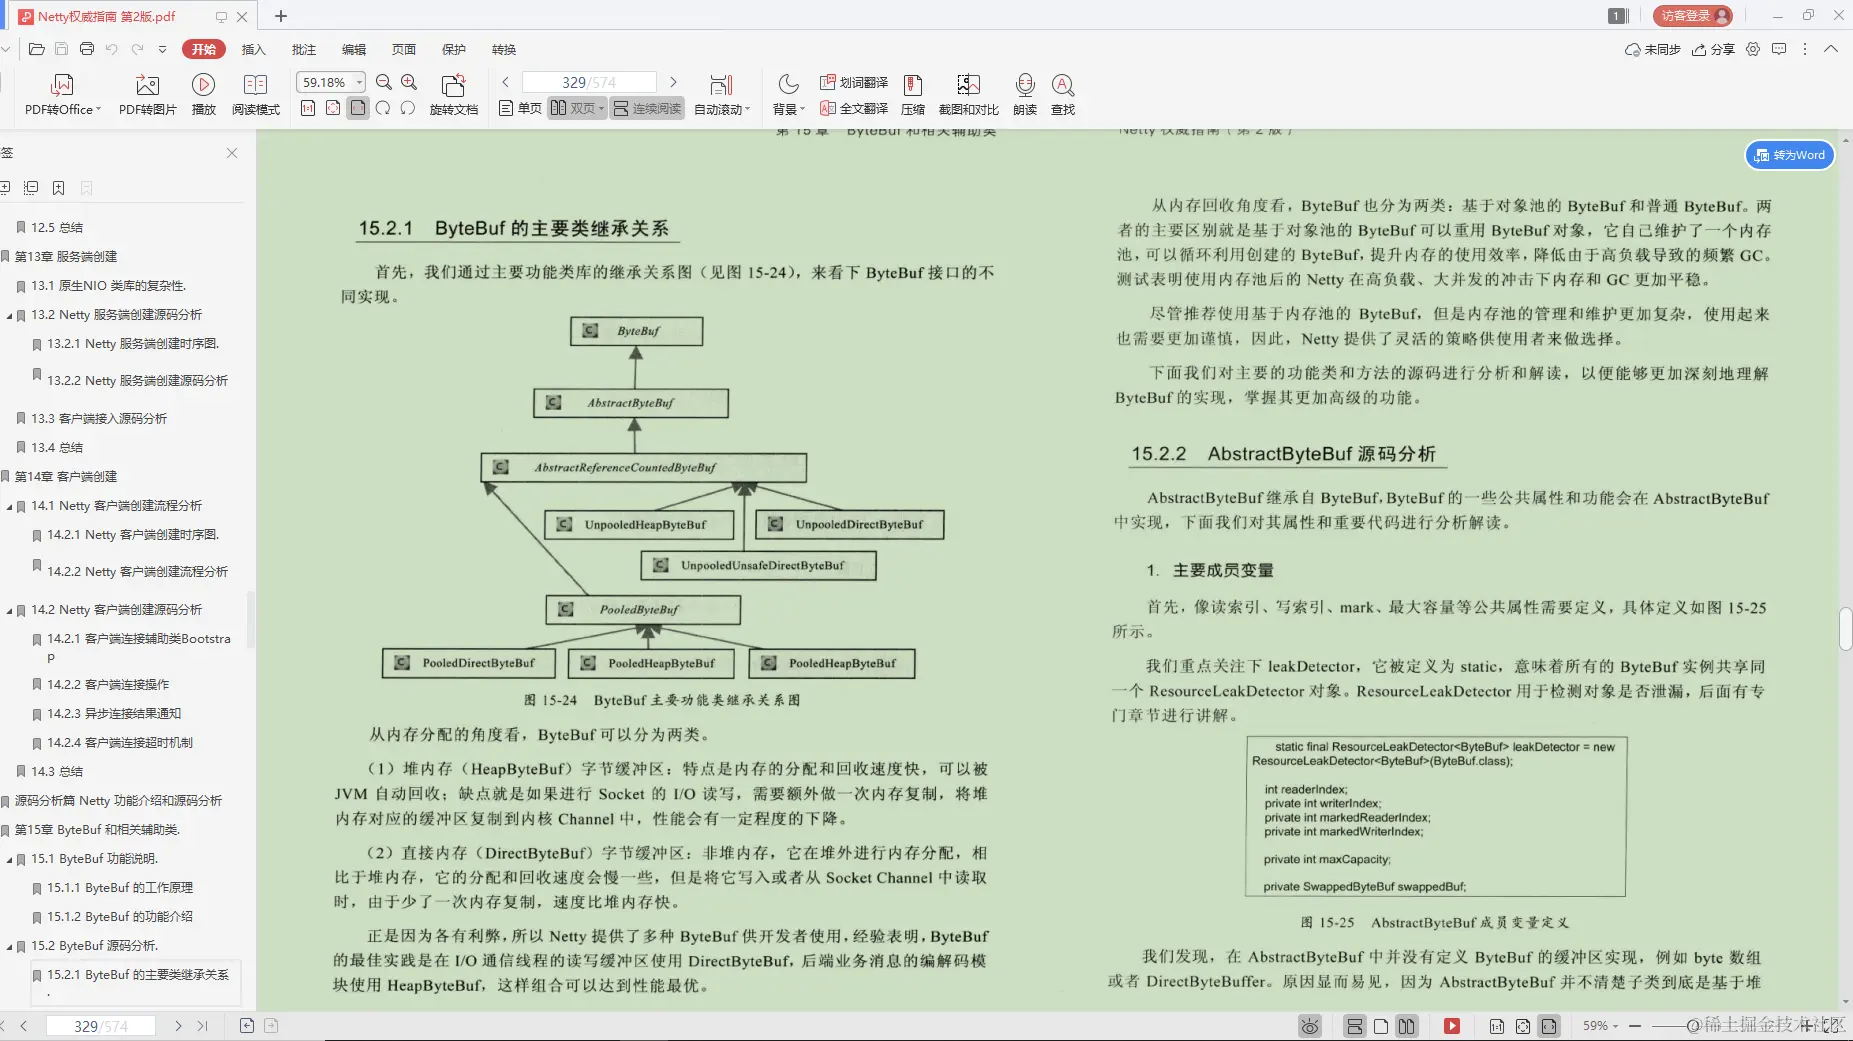Screen dimensions: 1853x1041
Task: Switch to the 插入 ribbon tab
Action: [x=253, y=49]
